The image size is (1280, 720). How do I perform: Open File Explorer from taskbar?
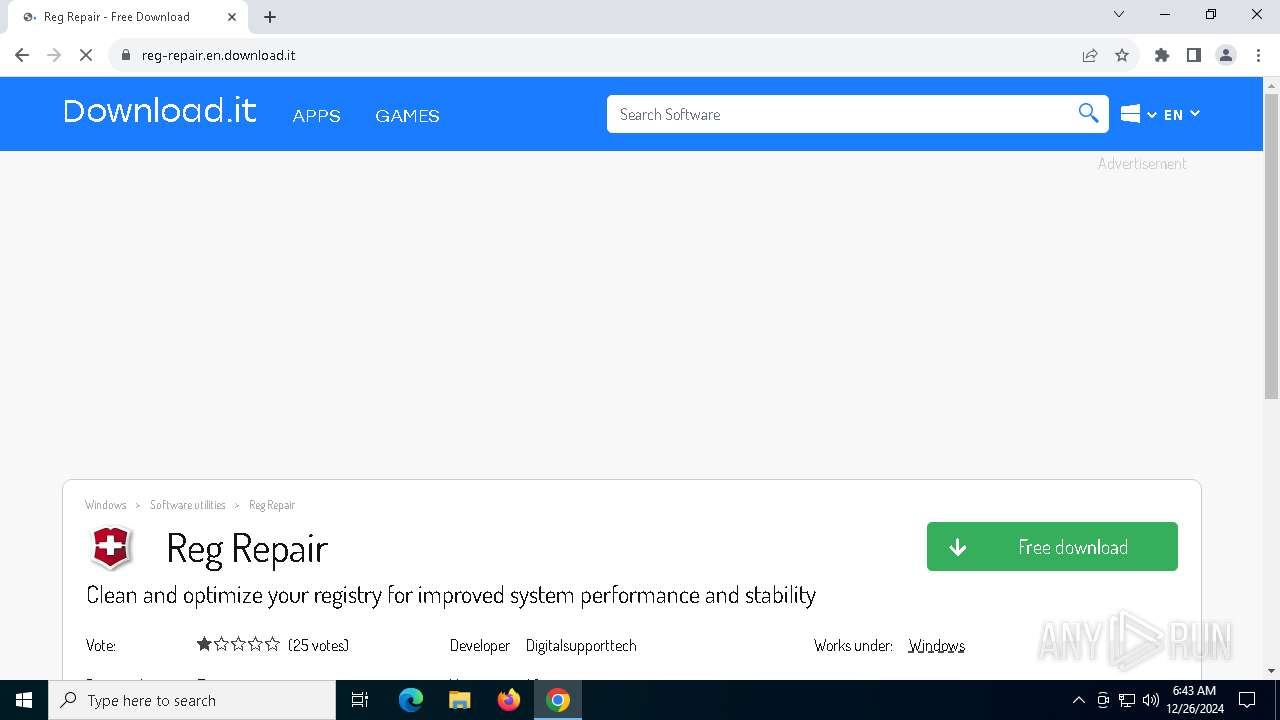tap(460, 700)
